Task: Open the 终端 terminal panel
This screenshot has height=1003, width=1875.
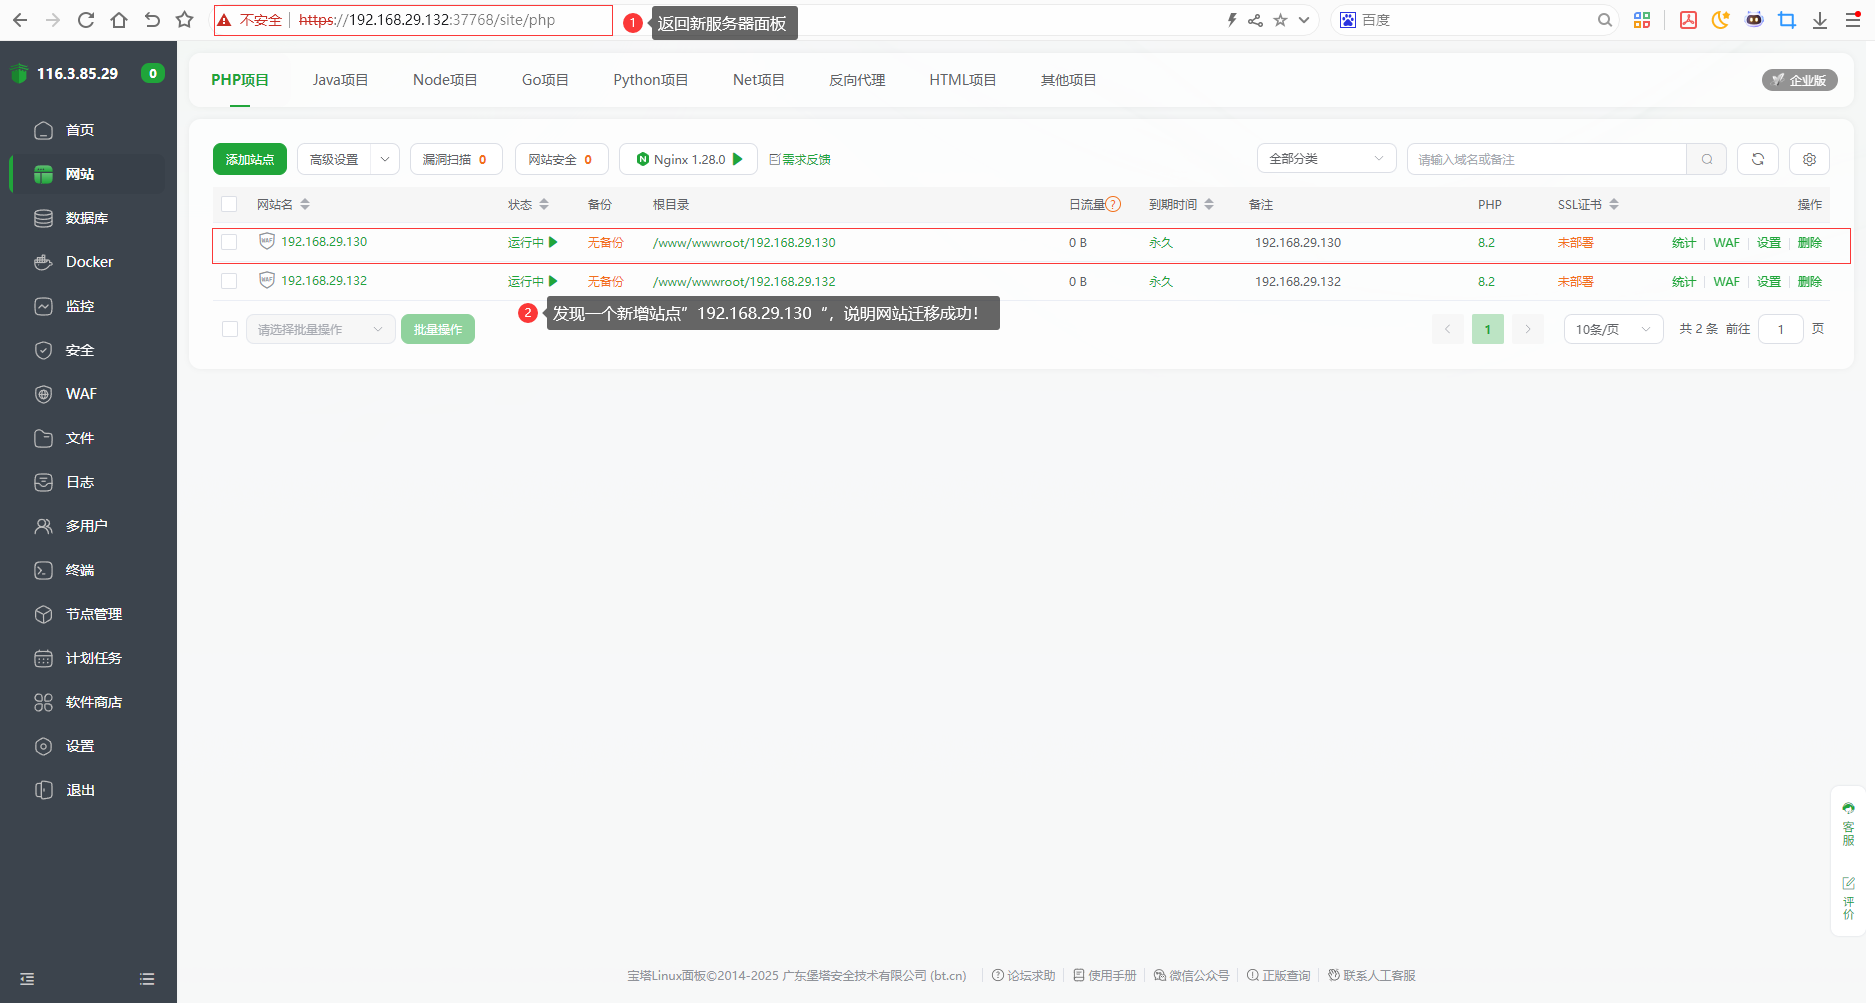Action: tap(82, 569)
